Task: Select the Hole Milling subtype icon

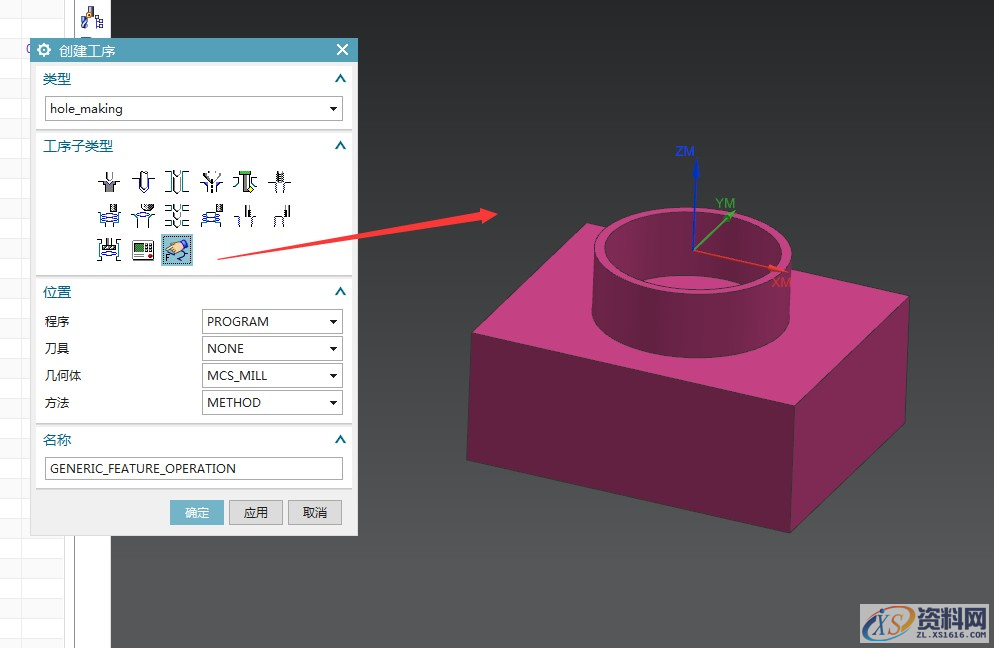Action: [109, 215]
